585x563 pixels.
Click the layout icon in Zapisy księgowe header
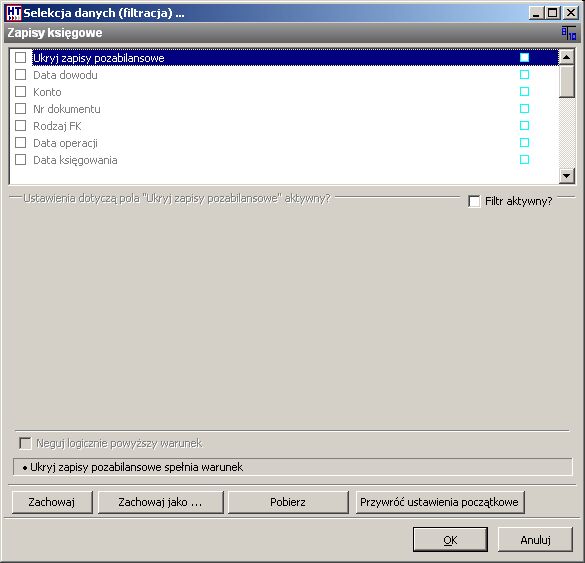(569, 33)
